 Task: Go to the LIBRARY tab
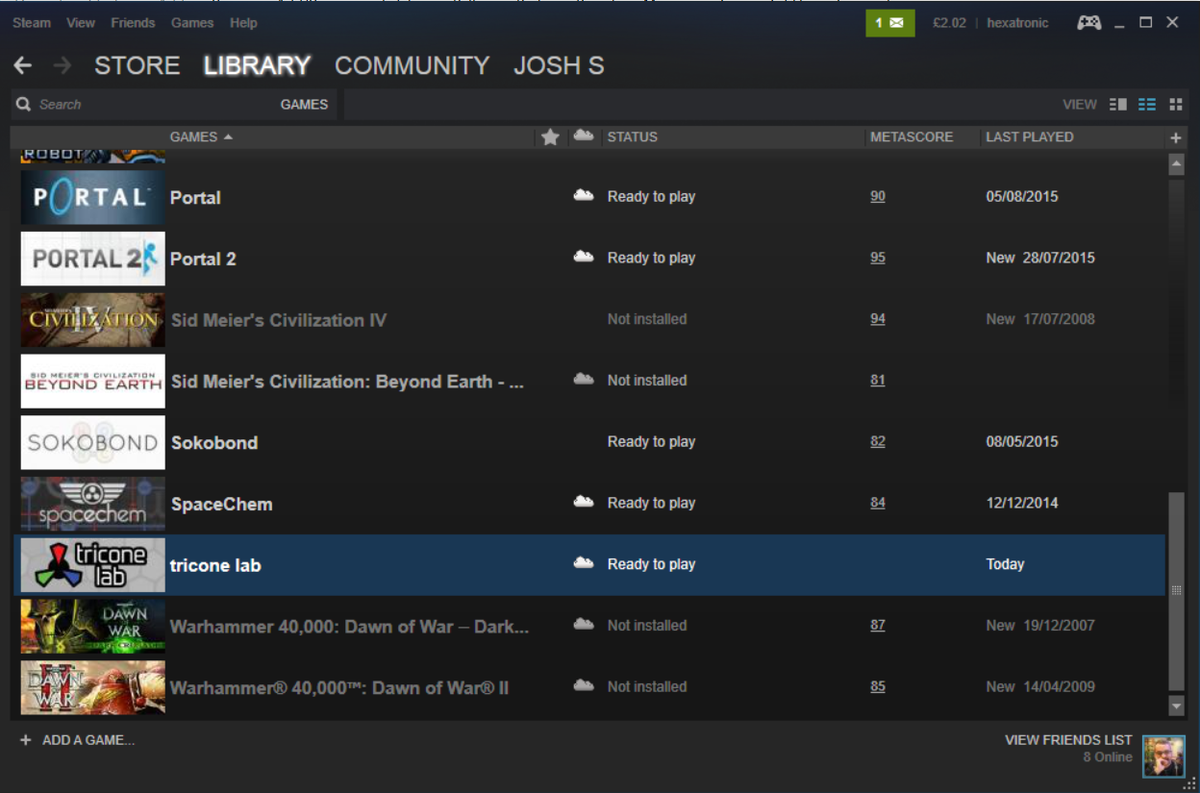pyautogui.click(x=257, y=66)
